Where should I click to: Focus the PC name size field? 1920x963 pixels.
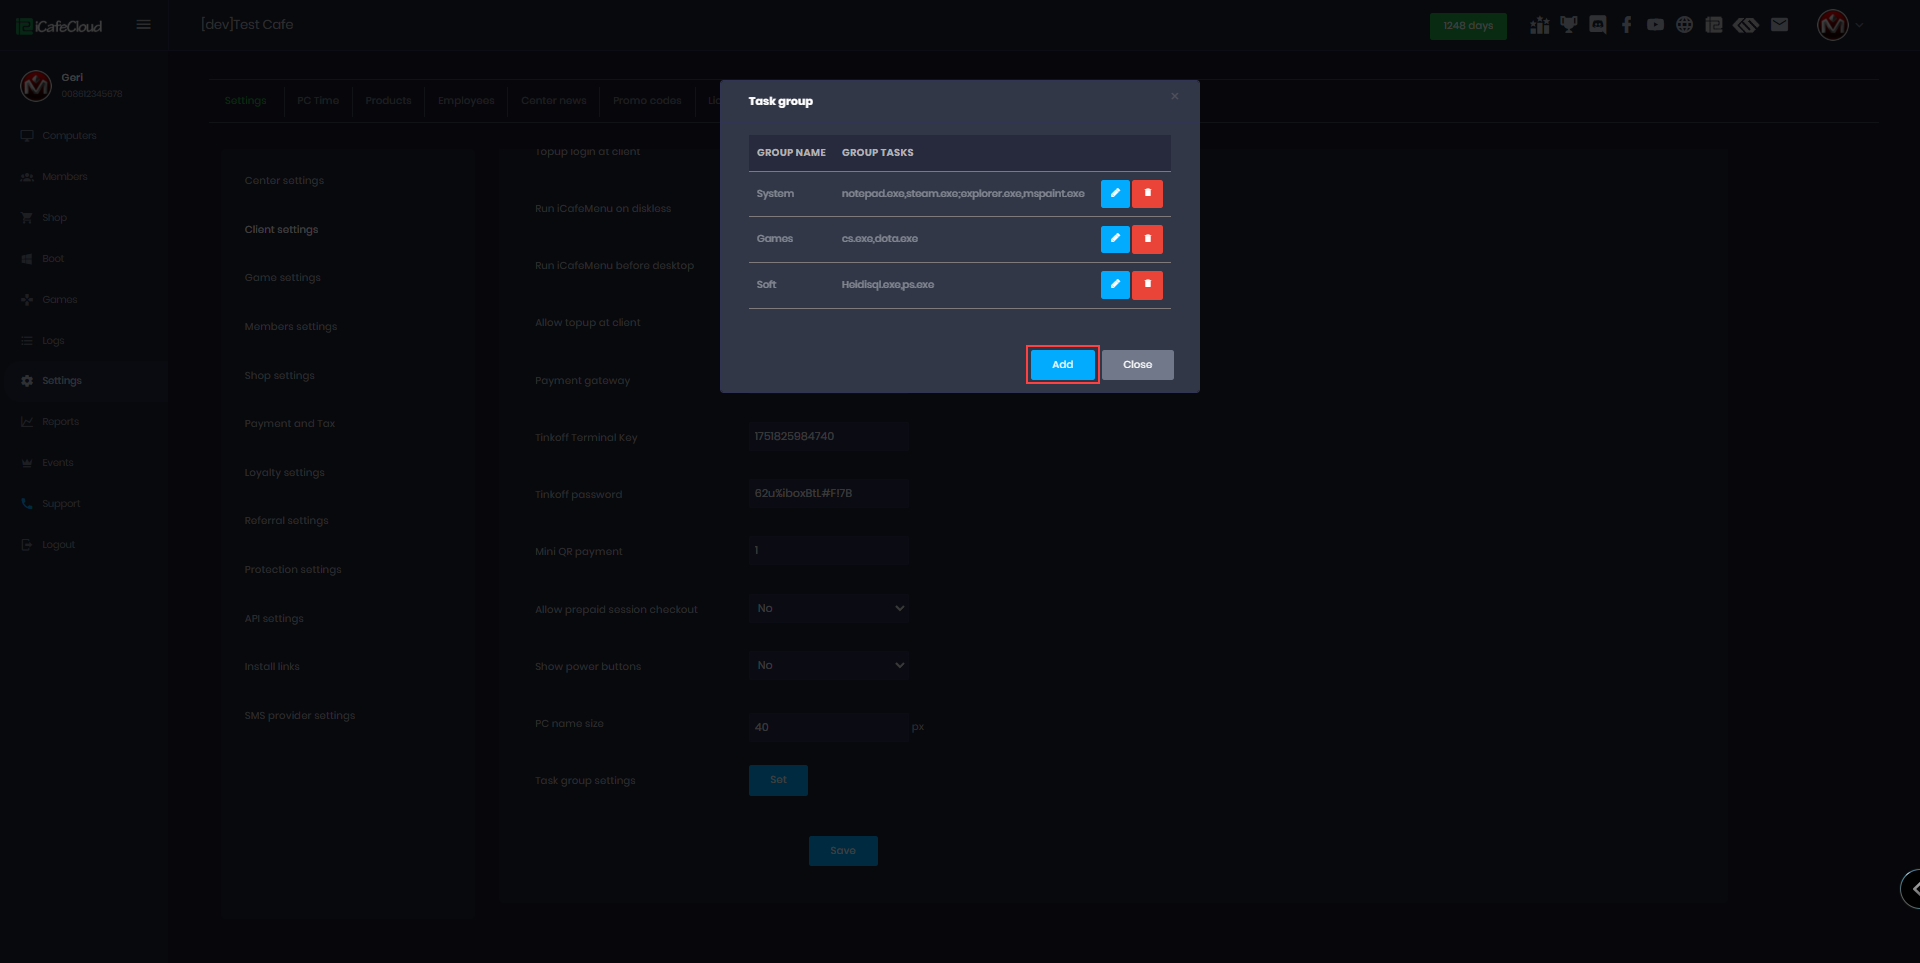[829, 727]
